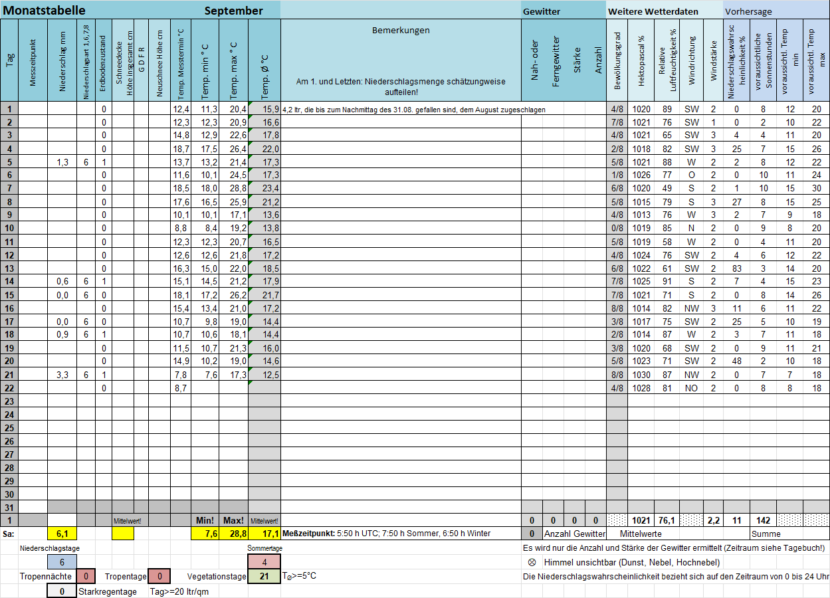Select the Bemerkungen cell for day 1
Viewport: 830px width, 598px height.
tap(401, 110)
